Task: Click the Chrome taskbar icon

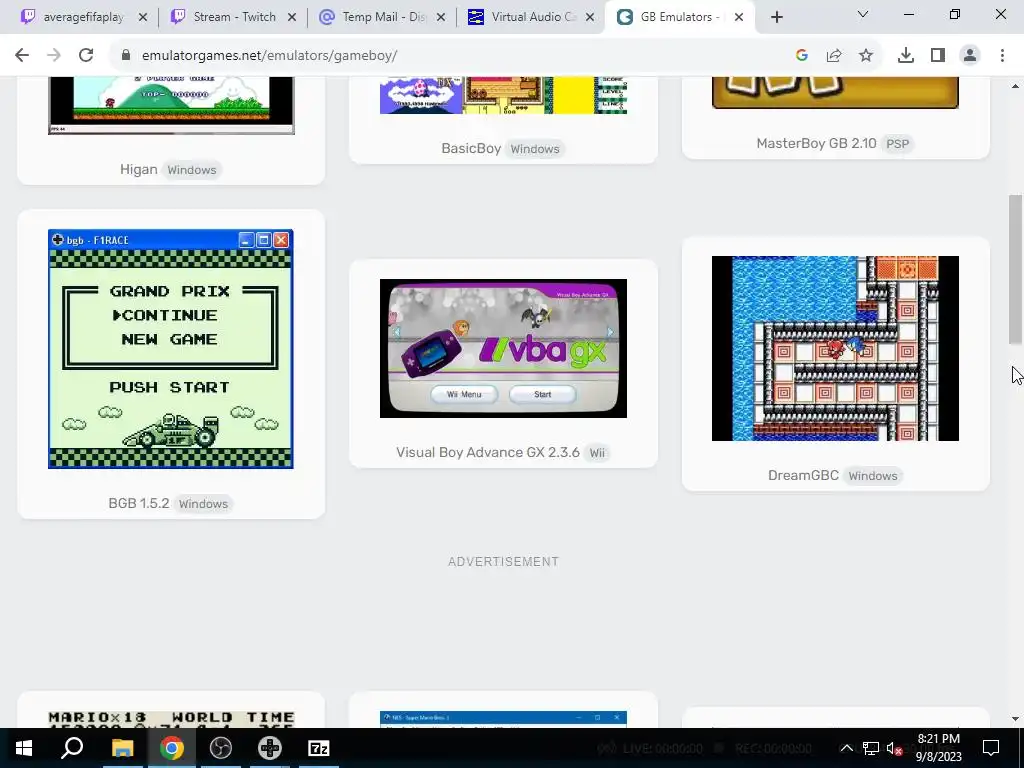Action: pyautogui.click(x=171, y=748)
